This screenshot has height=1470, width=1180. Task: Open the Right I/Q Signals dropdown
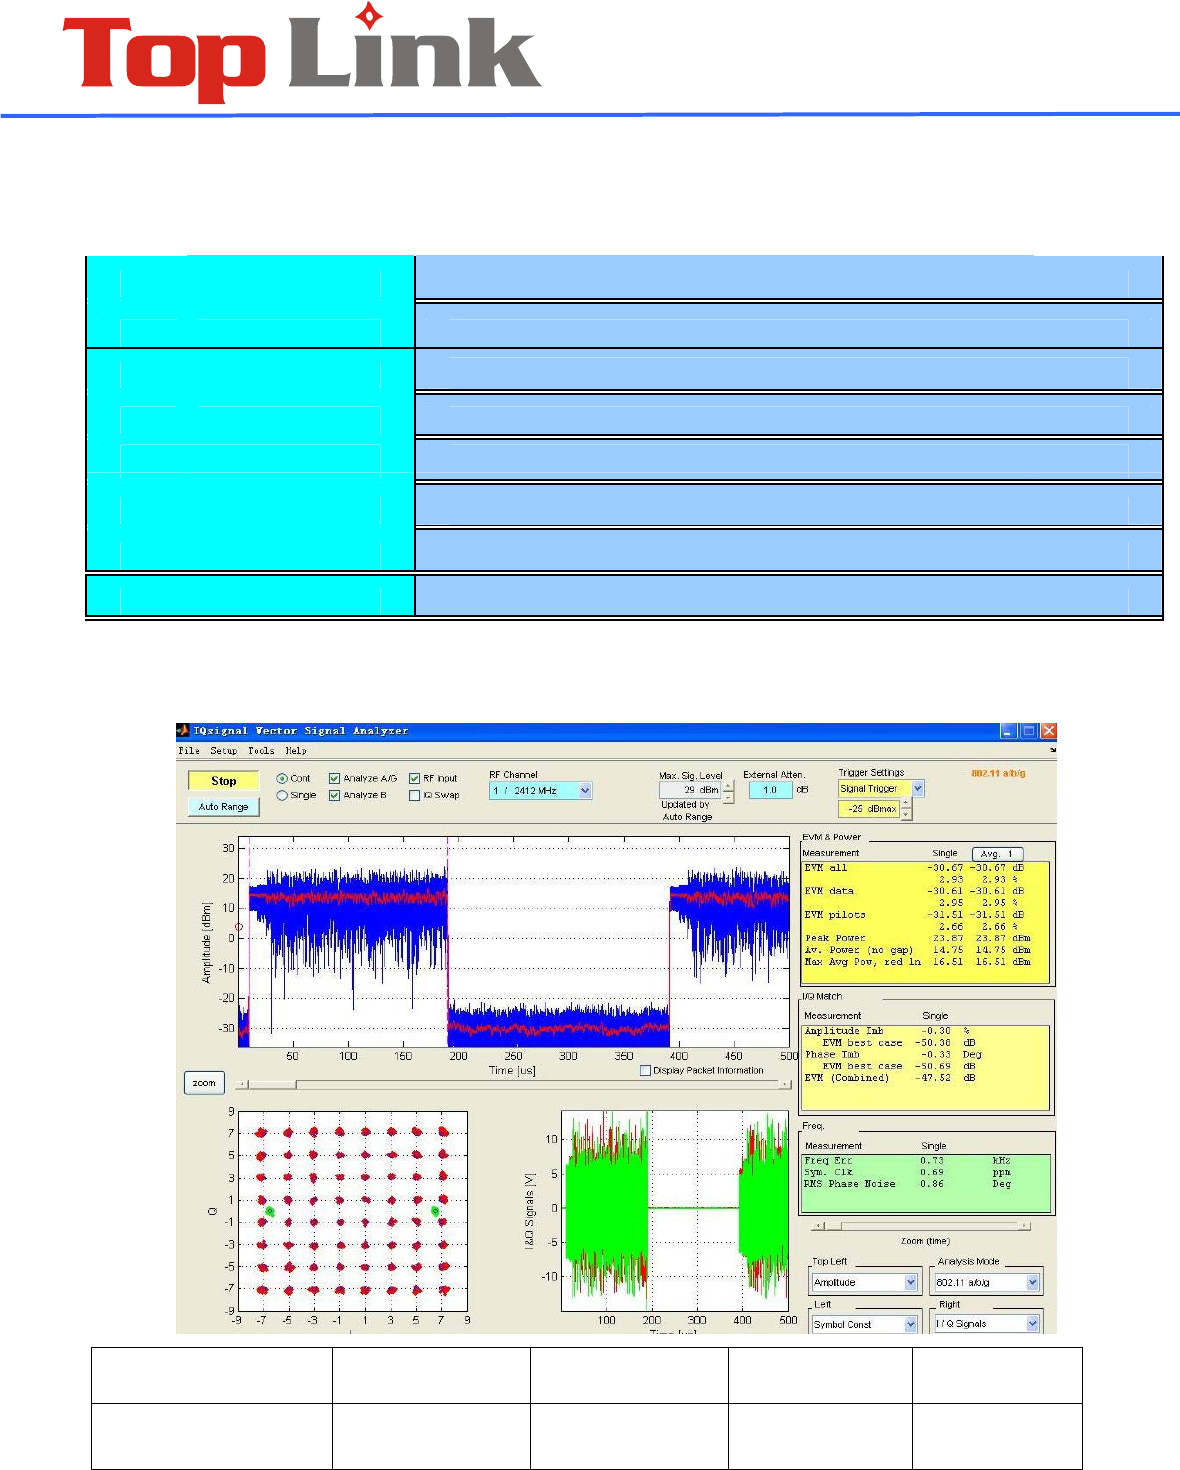pyautogui.click(x=987, y=1323)
